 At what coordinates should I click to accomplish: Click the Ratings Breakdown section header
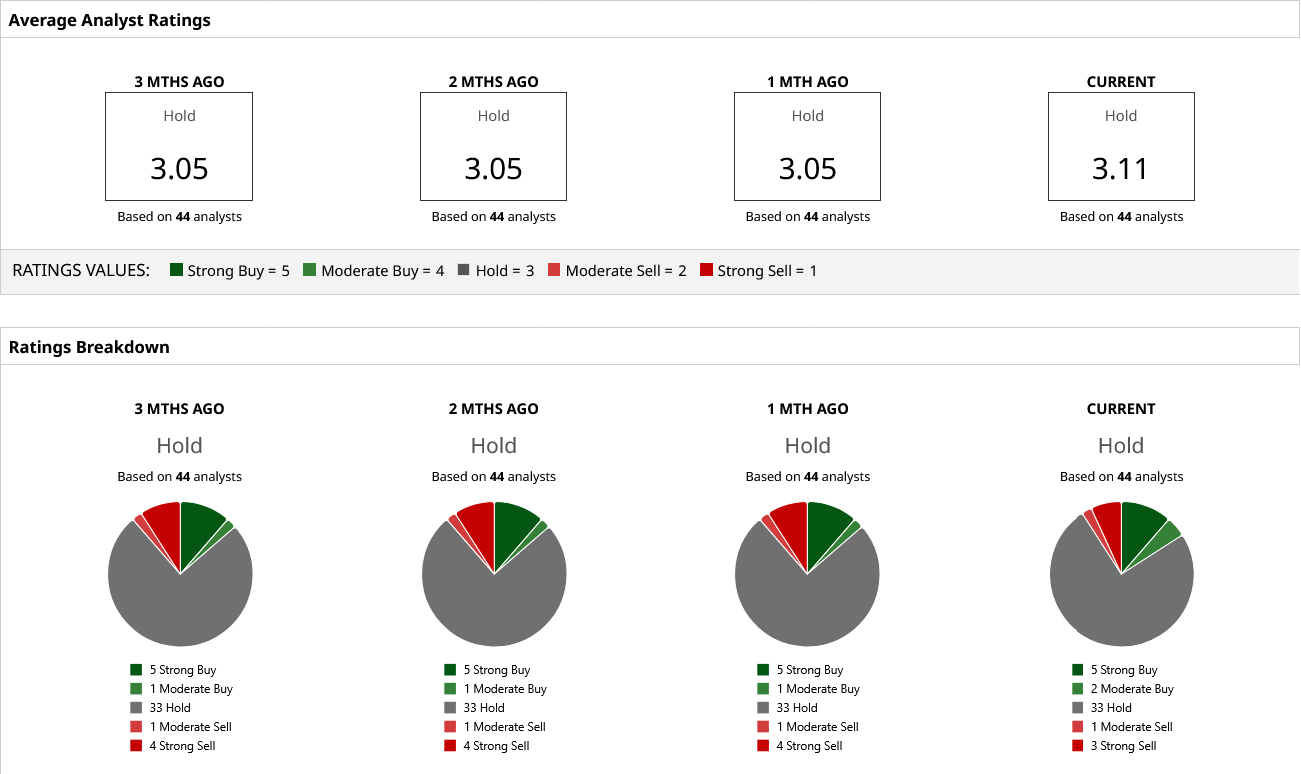click(x=89, y=347)
